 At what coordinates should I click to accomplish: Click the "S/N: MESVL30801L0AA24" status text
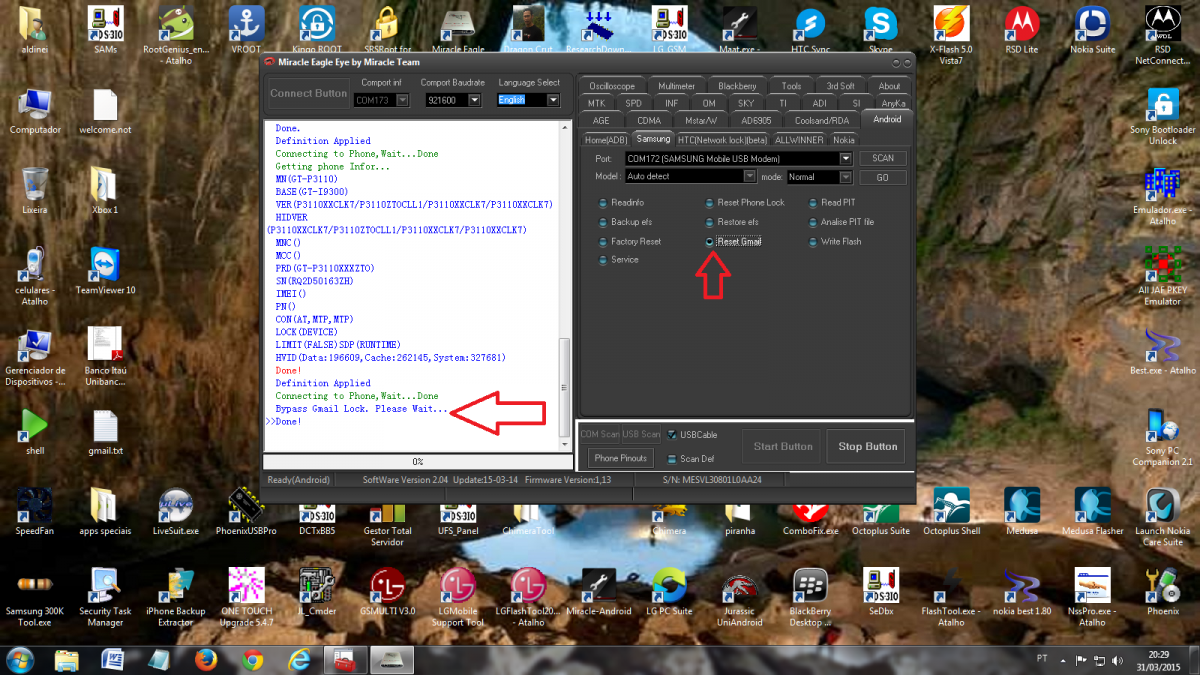point(712,480)
